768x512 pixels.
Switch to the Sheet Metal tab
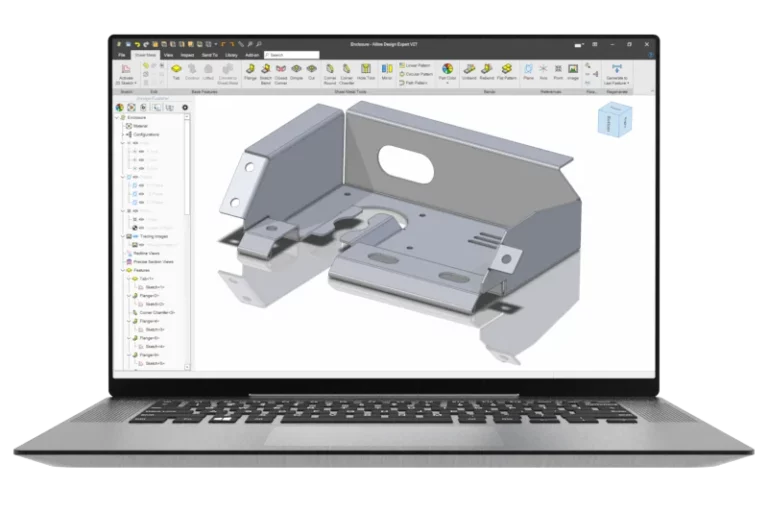pos(145,55)
